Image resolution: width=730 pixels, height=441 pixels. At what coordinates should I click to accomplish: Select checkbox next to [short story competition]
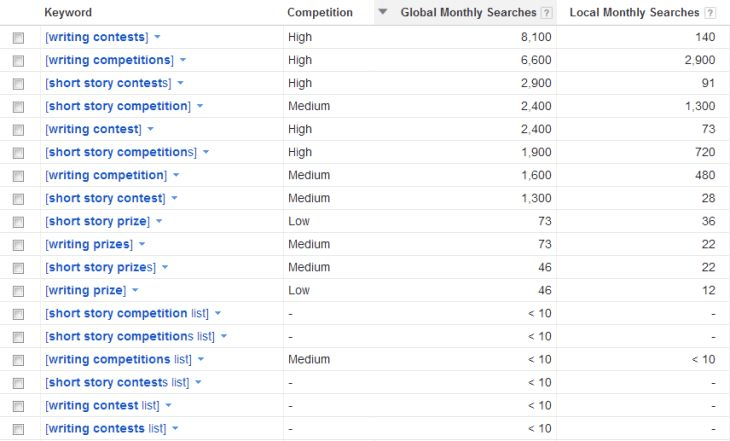click(18, 107)
